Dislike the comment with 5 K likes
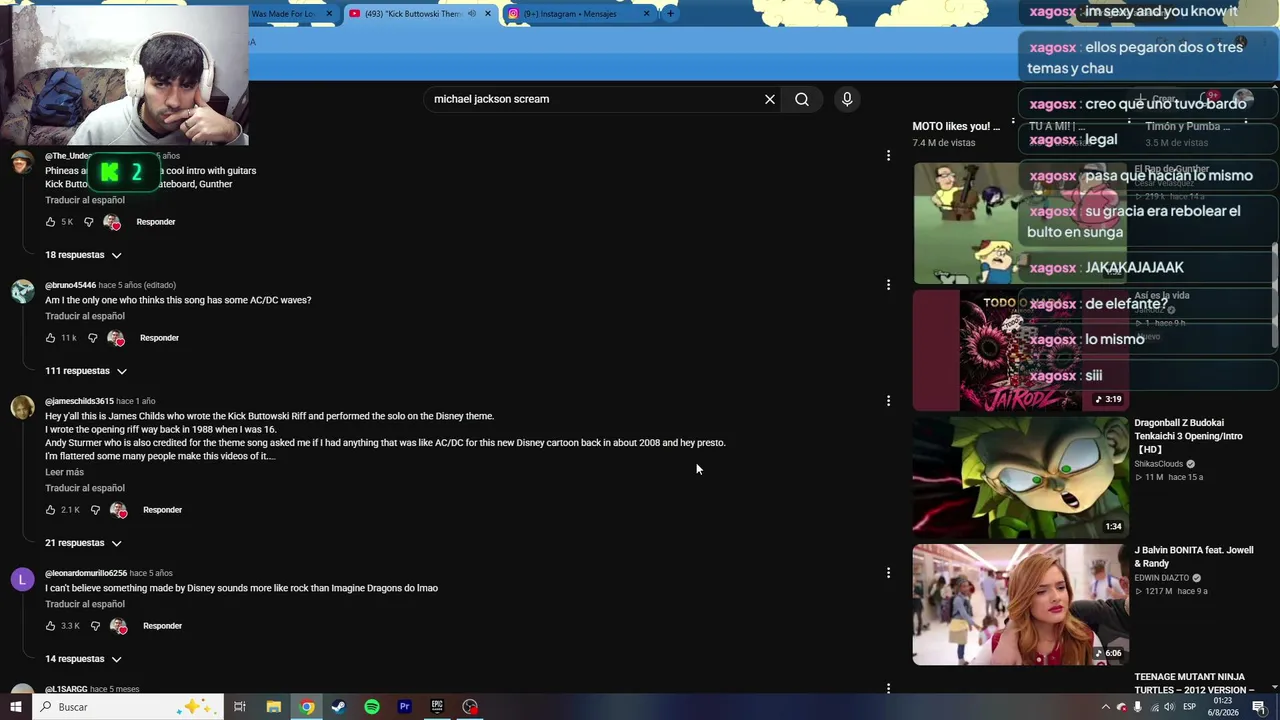 coord(88,222)
